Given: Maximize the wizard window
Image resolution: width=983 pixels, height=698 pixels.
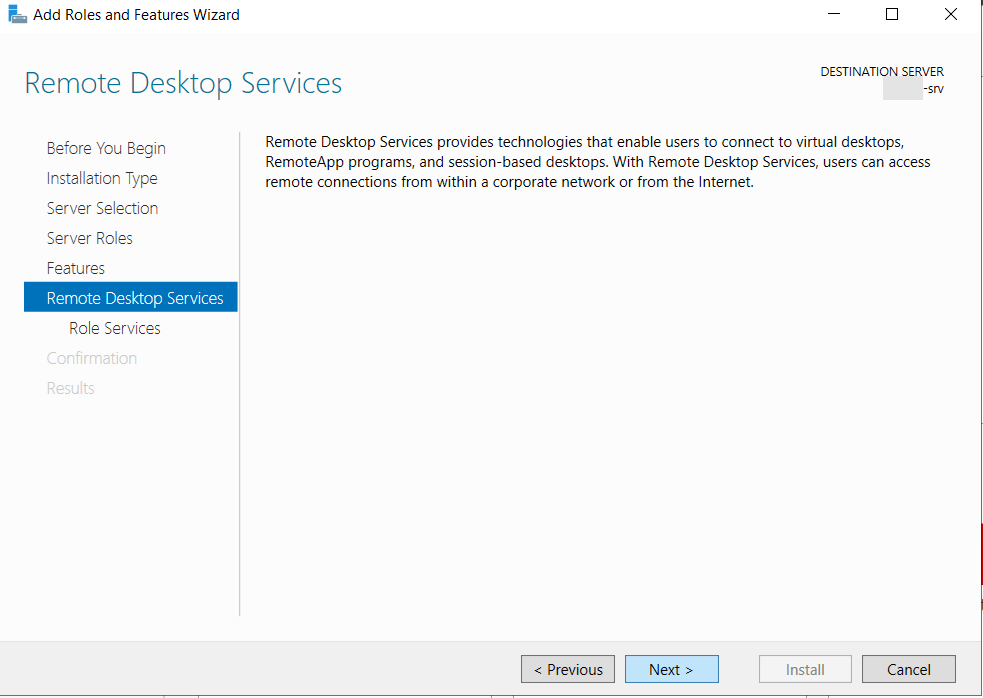Looking at the screenshot, I should point(891,14).
